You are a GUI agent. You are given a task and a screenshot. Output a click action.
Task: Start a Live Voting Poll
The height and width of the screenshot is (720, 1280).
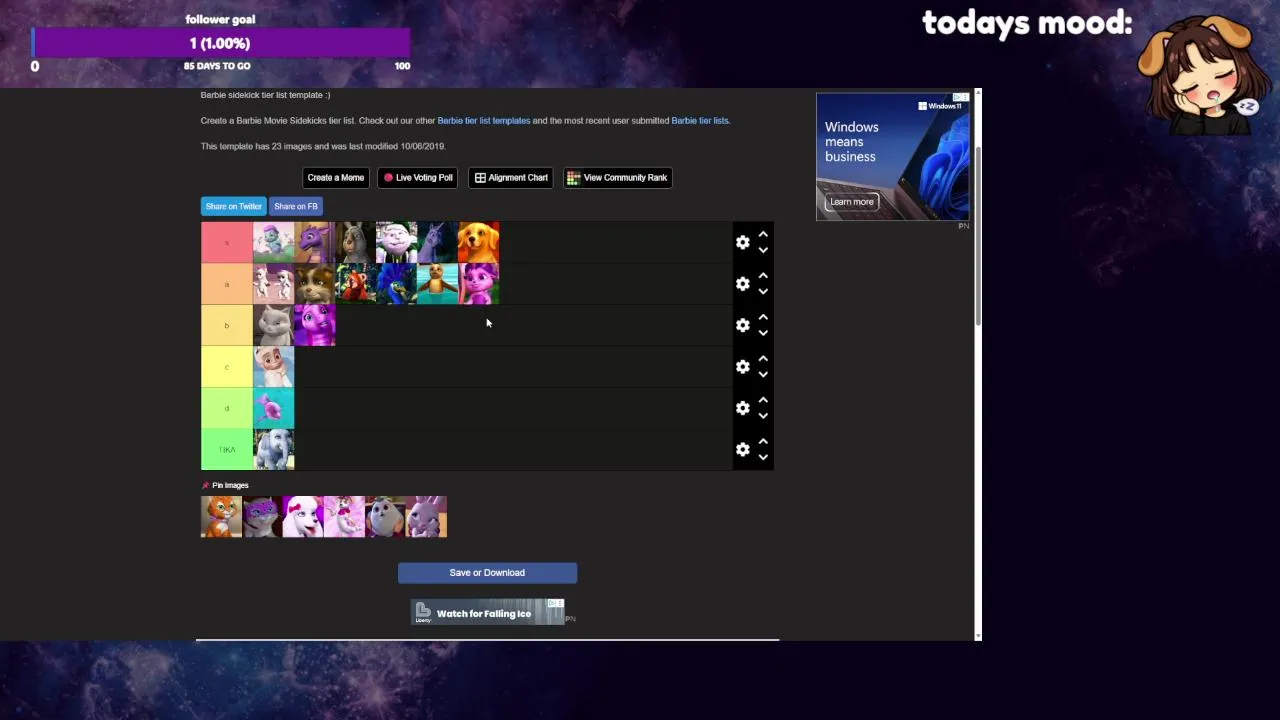pos(418,178)
